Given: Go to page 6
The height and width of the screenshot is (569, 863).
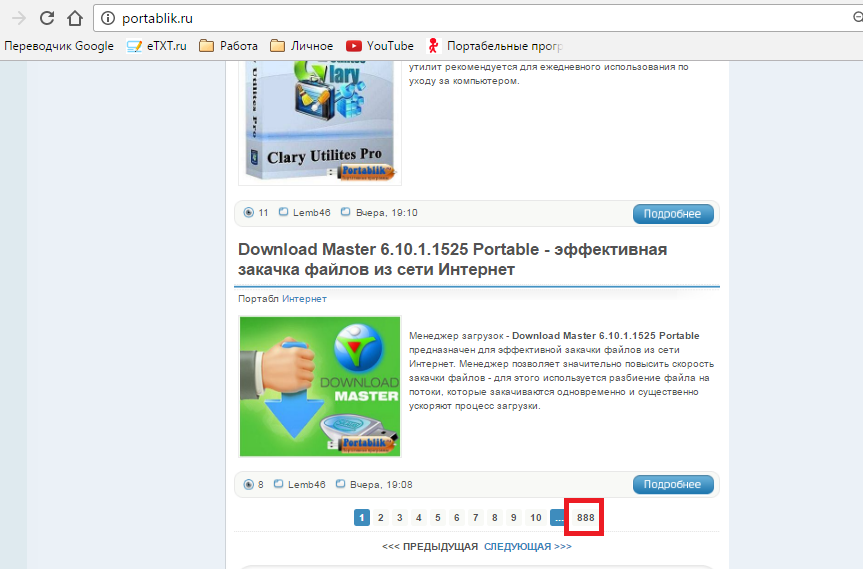Looking at the screenshot, I should [x=456, y=517].
